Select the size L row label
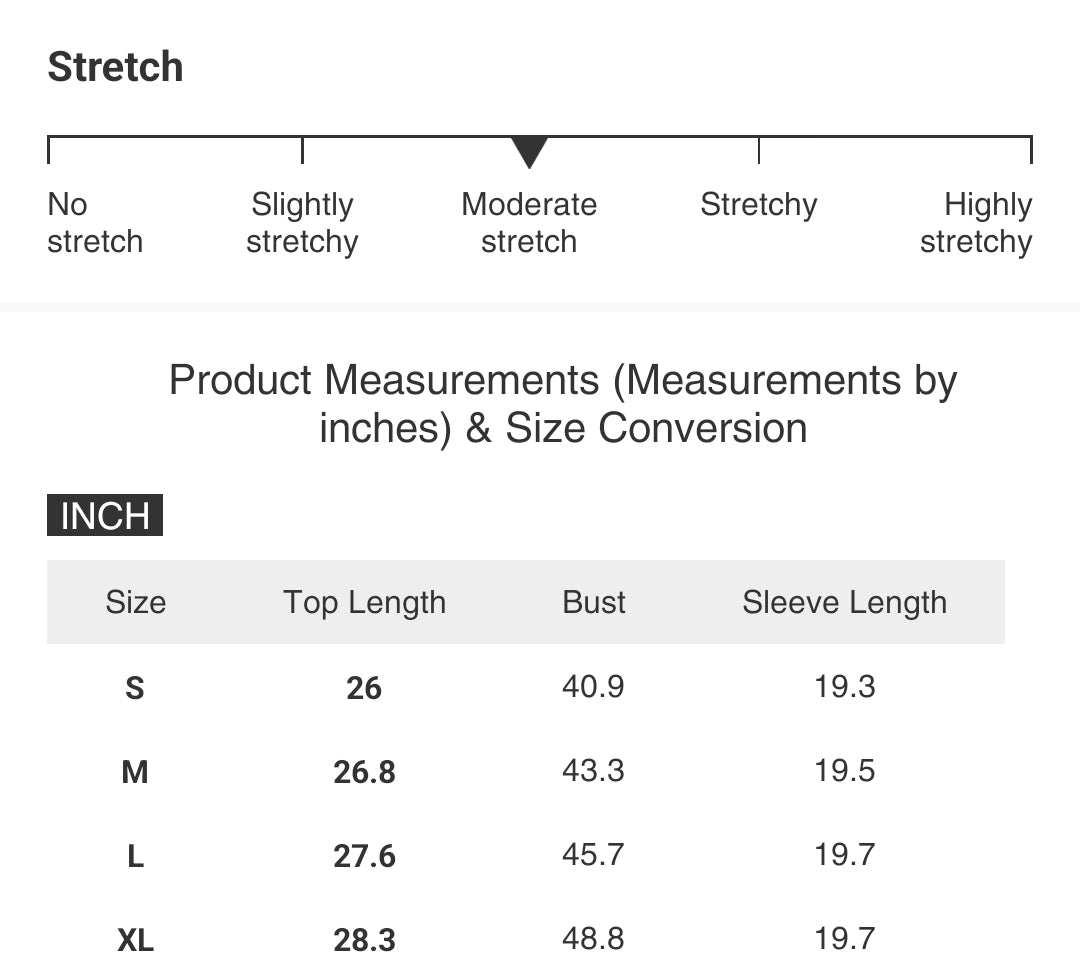This screenshot has width=1080, height=977. click(135, 856)
